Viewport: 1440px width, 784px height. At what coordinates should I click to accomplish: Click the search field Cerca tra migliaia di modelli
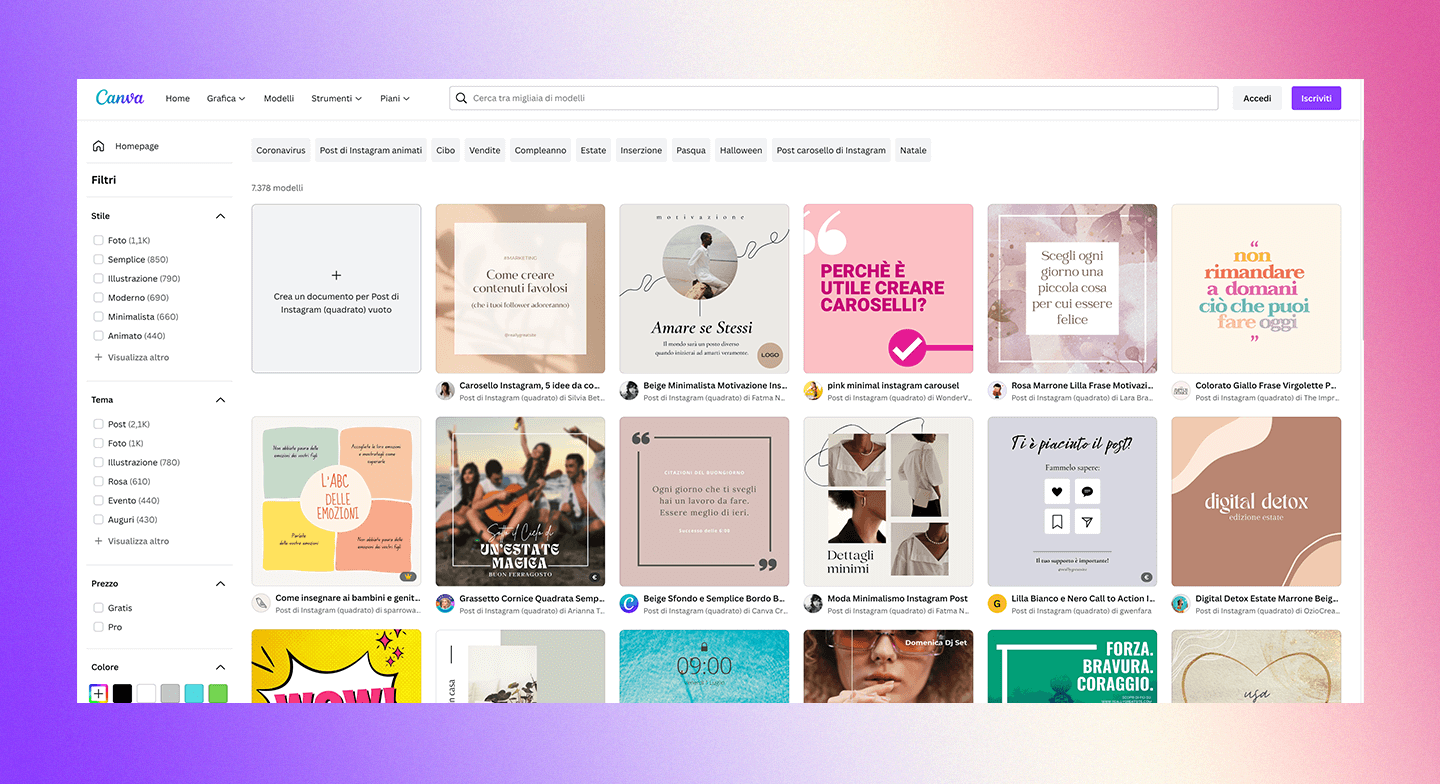(834, 98)
